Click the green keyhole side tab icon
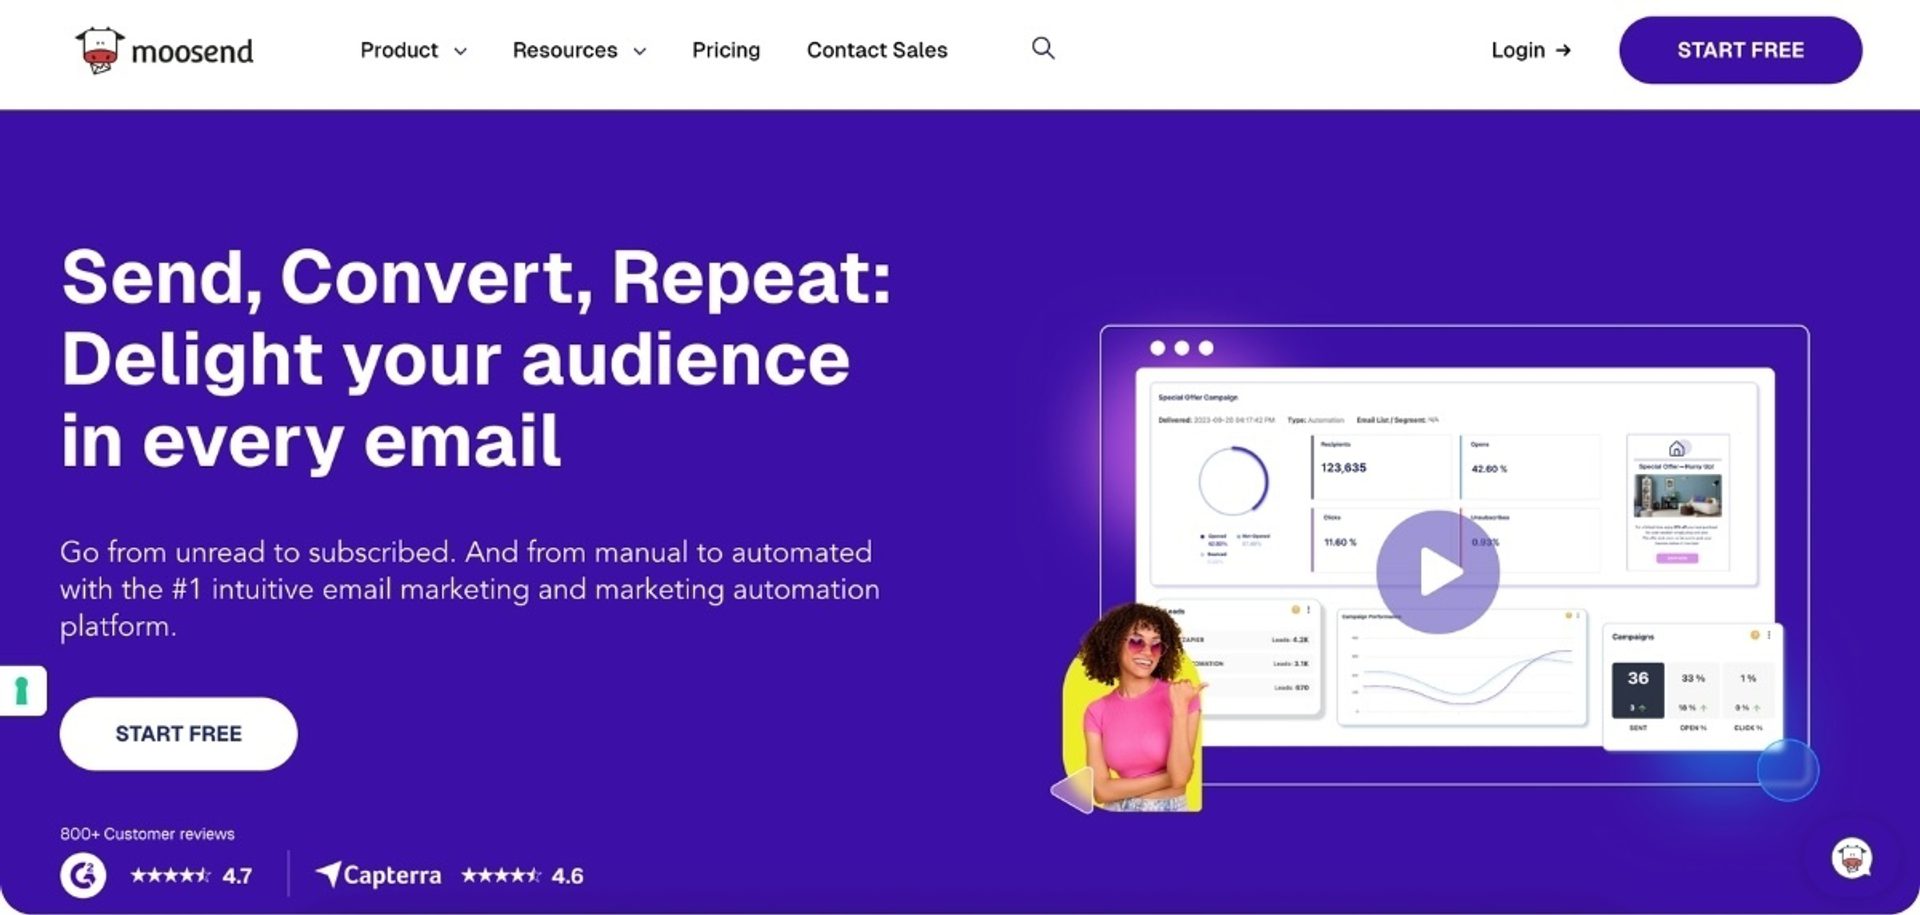Image resolution: width=1920 pixels, height=915 pixels. tap(21, 690)
